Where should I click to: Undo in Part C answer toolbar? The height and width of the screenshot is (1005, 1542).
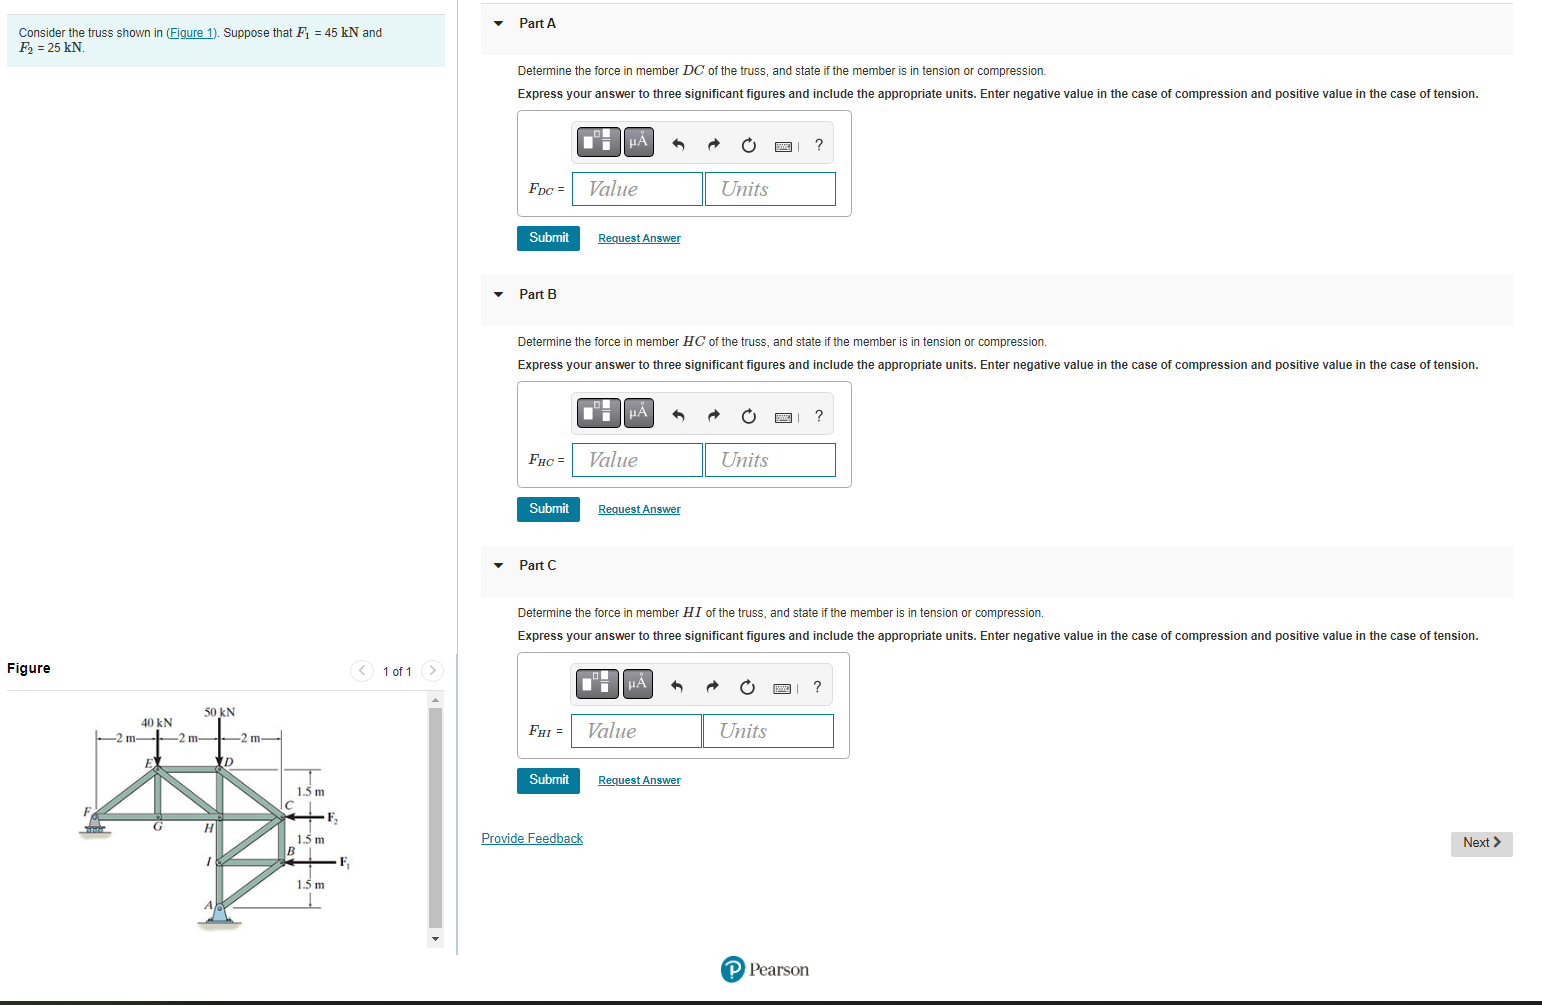click(x=677, y=687)
